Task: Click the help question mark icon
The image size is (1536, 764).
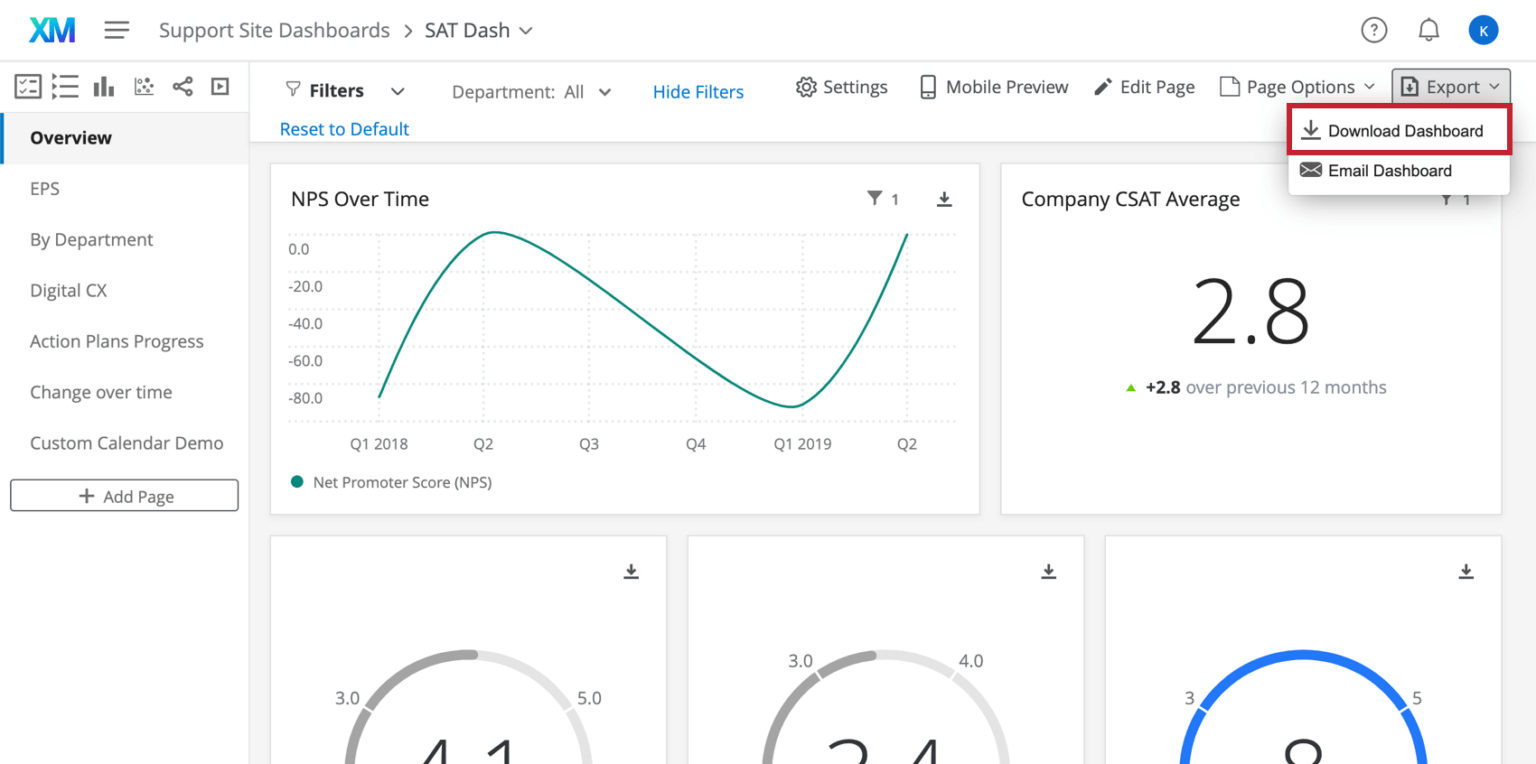Action: 1374,30
